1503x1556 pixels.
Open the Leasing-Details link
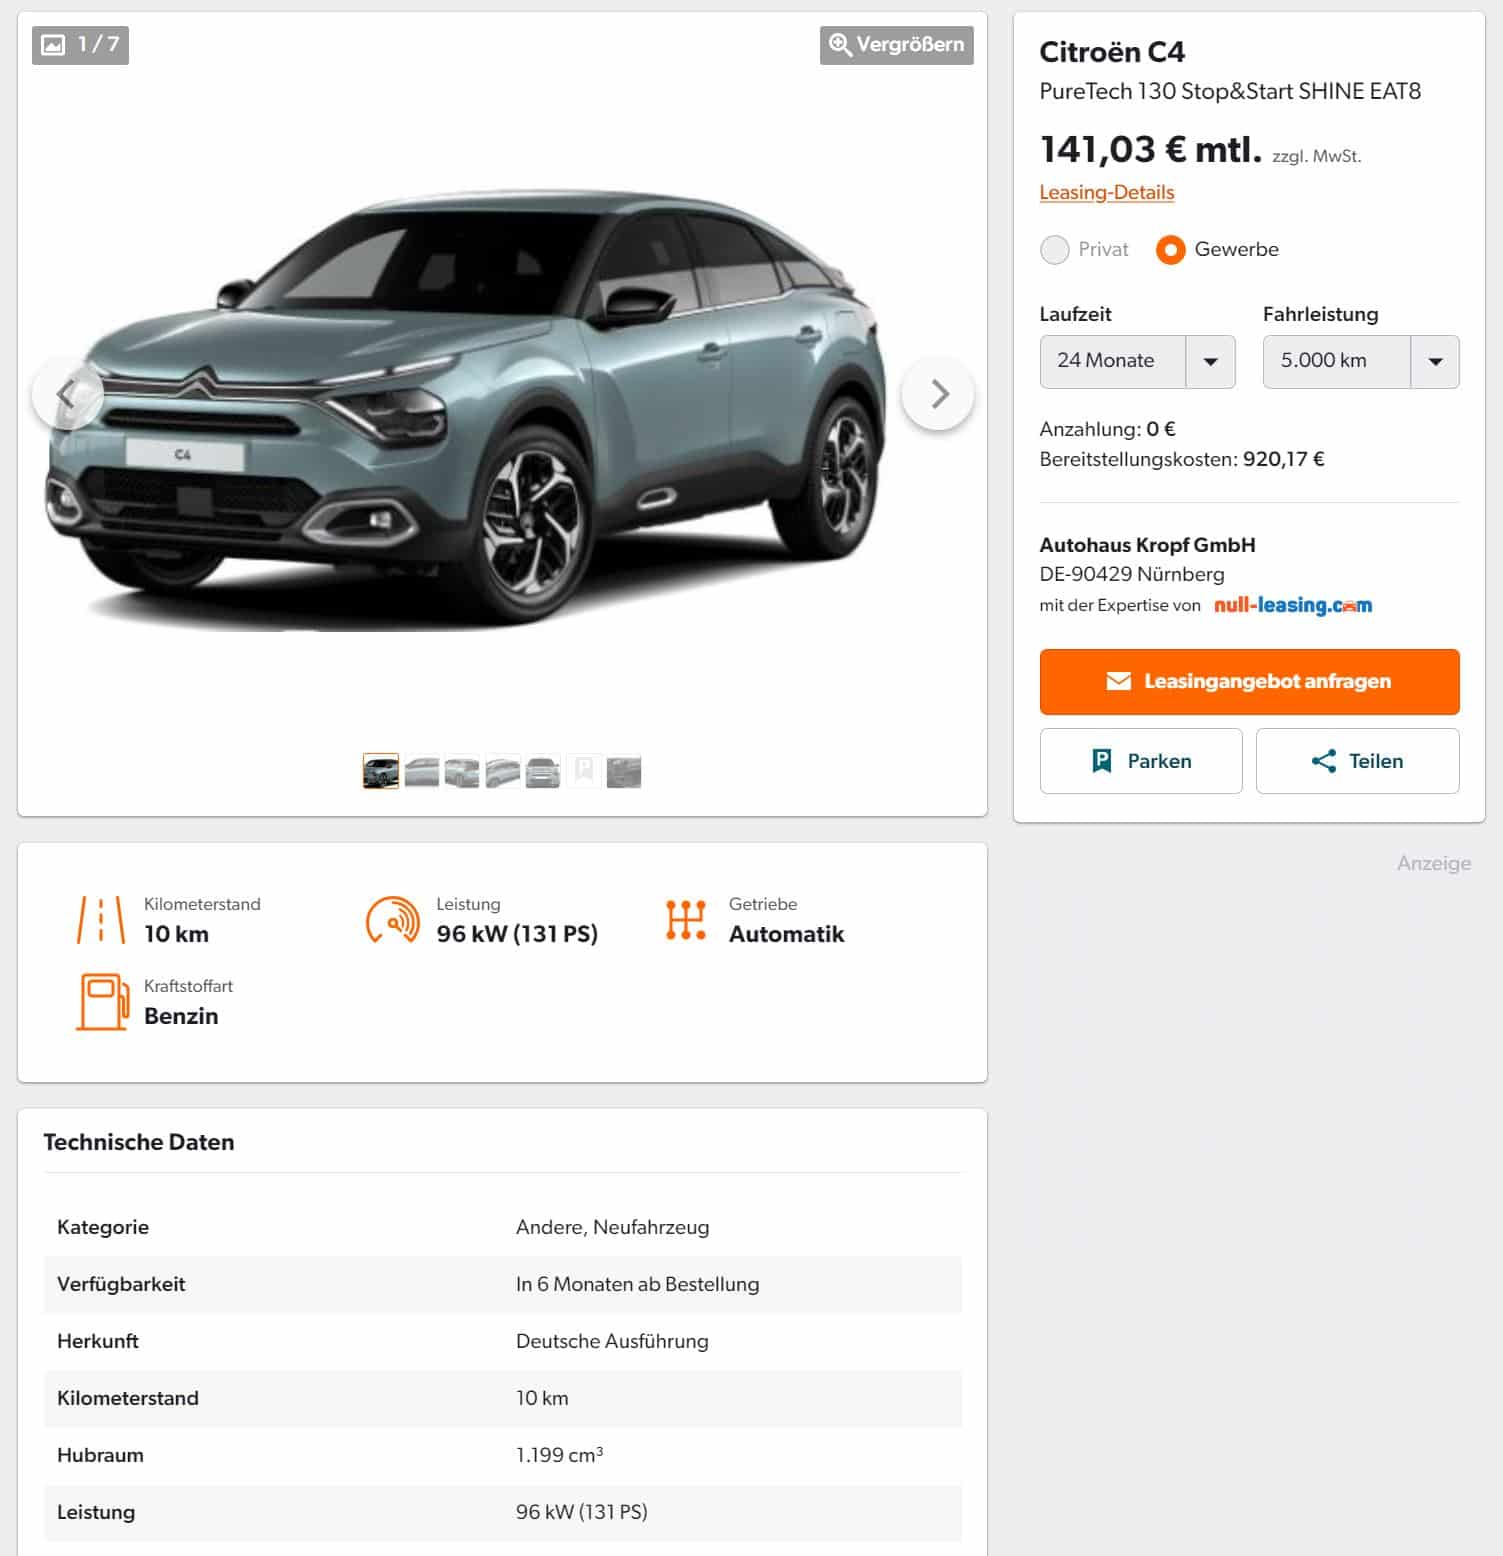point(1106,192)
